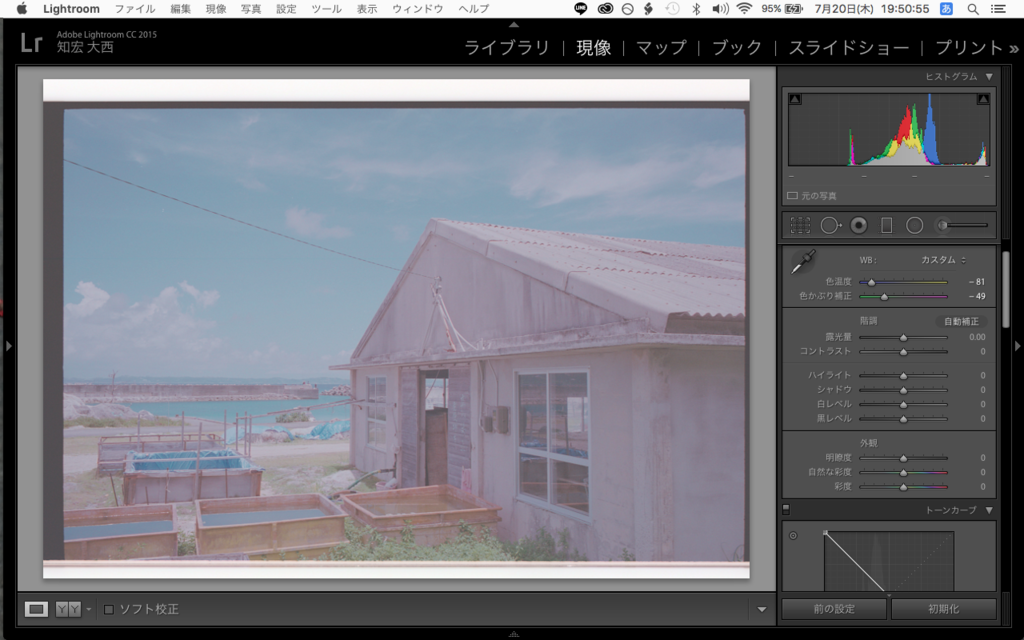Click 初期化 reset button
1024x640 pixels.
(x=944, y=609)
